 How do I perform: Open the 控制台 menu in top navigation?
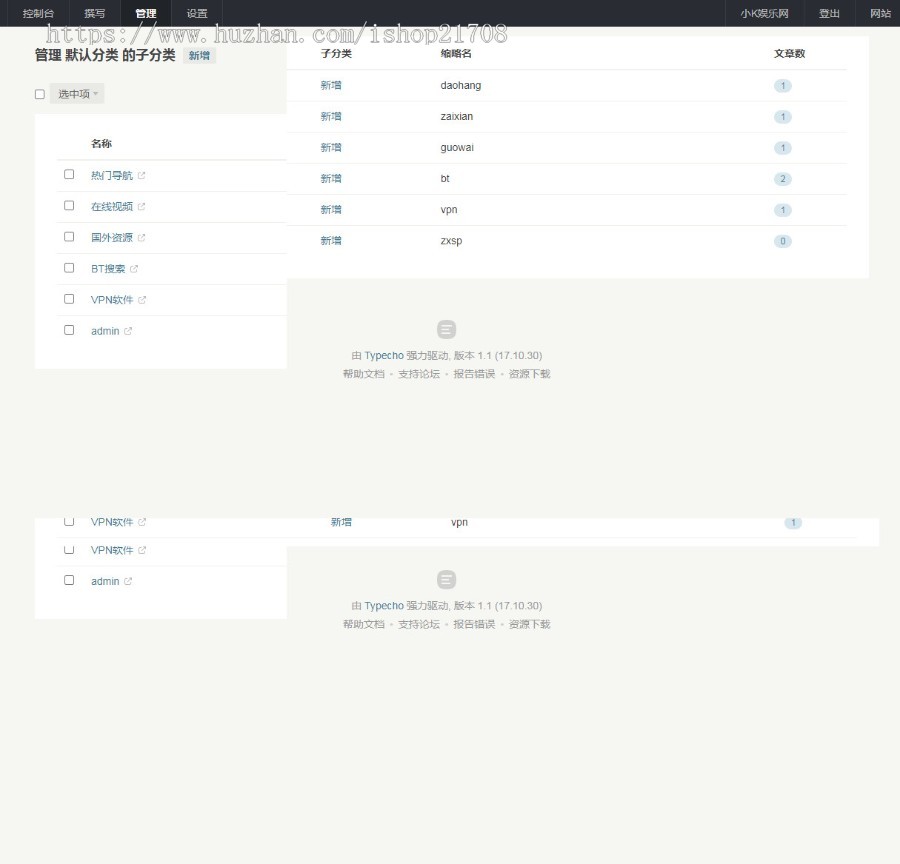(x=38, y=13)
